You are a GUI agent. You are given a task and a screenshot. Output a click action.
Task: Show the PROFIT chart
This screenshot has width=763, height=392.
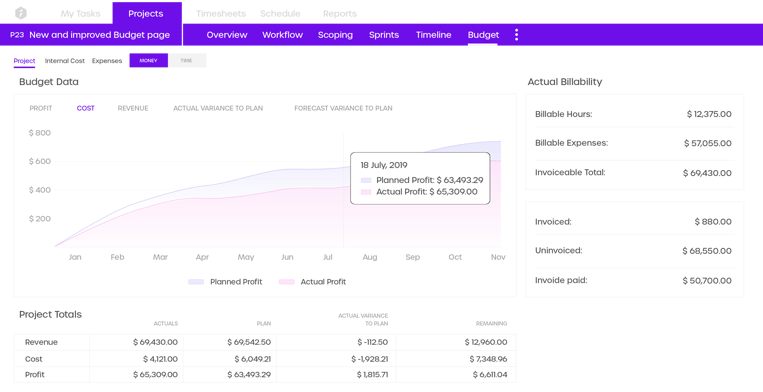pyautogui.click(x=41, y=108)
